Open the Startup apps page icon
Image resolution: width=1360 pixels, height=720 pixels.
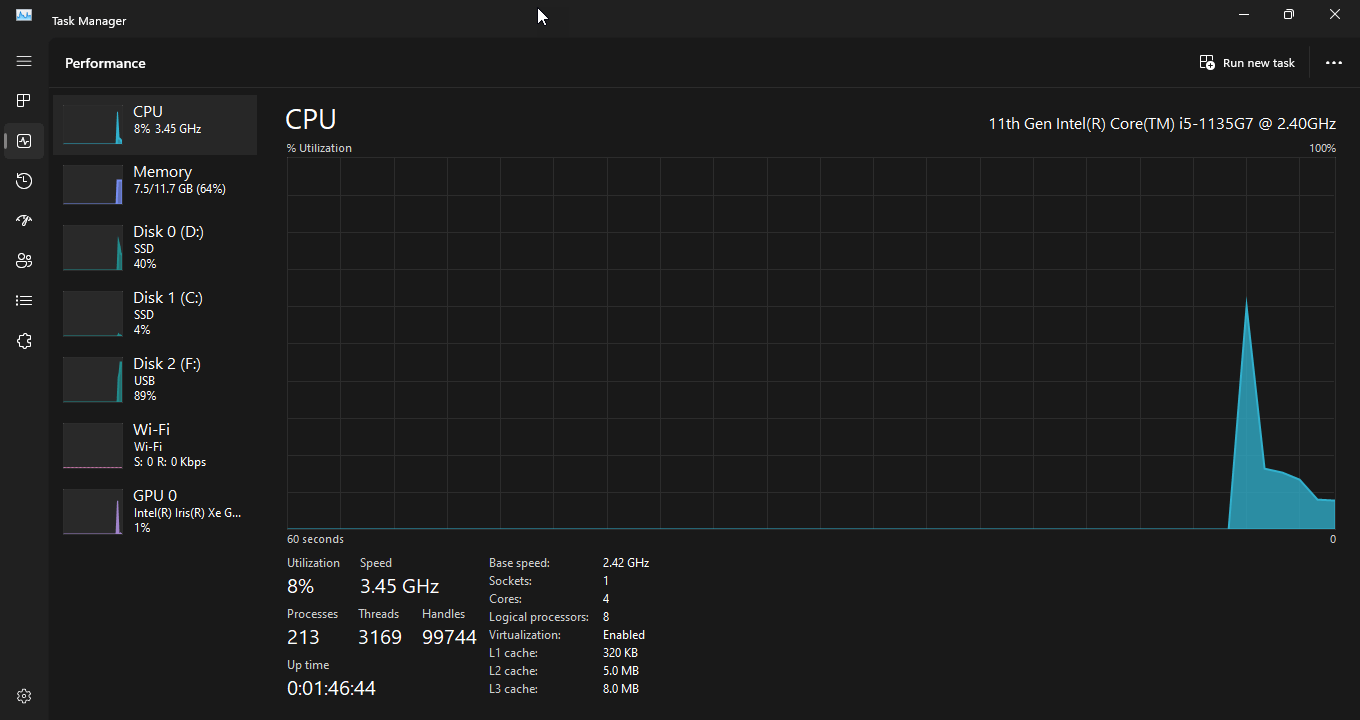[24, 220]
